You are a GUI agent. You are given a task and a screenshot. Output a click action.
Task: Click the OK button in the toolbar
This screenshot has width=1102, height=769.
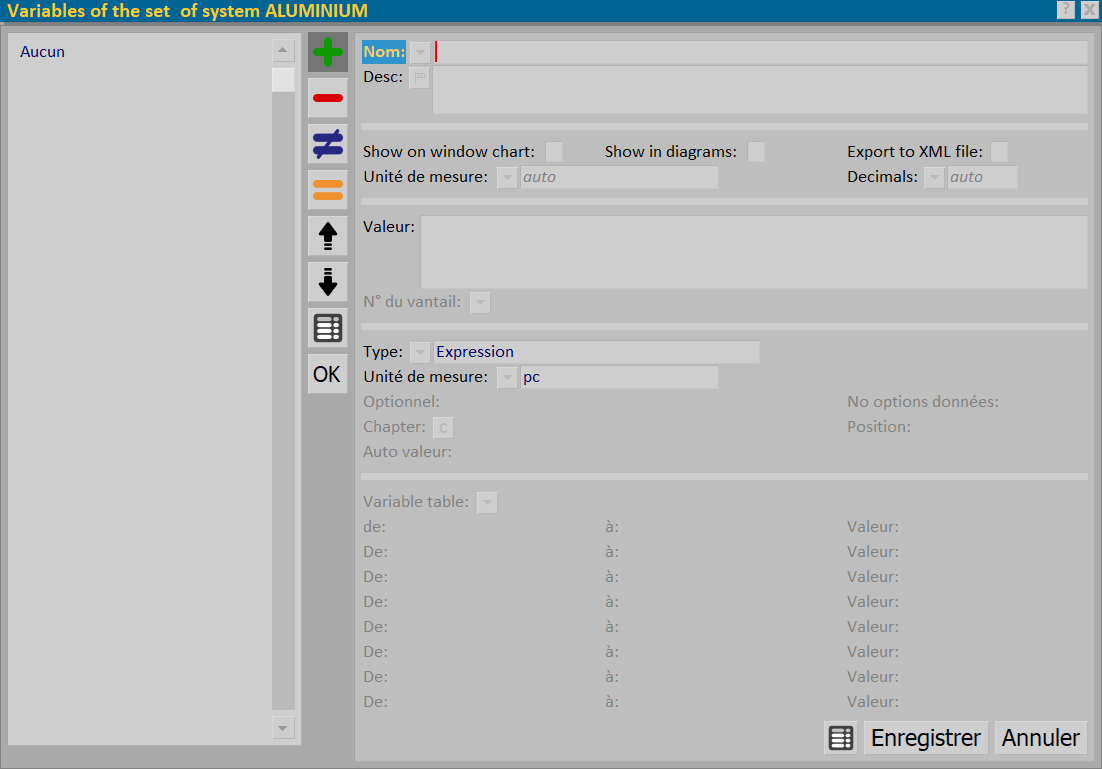328,374
